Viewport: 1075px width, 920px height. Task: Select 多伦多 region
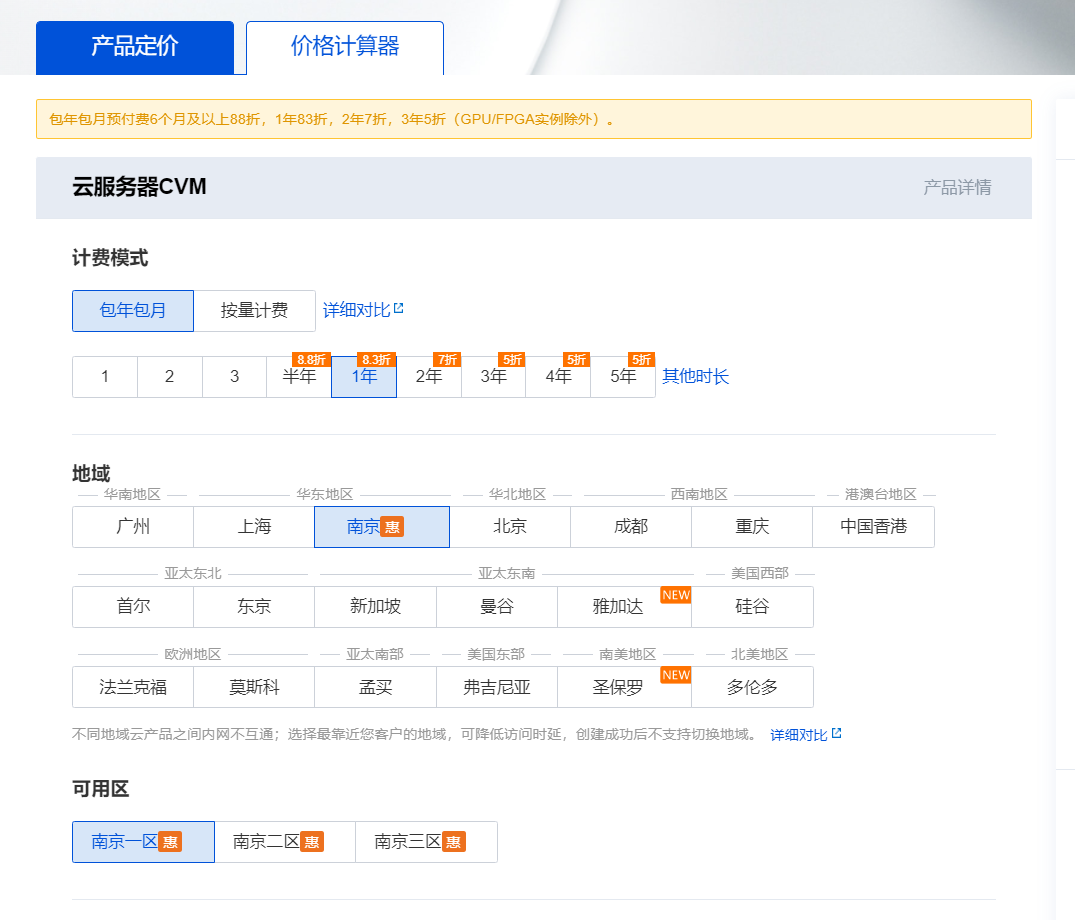[x=752, y=687]
